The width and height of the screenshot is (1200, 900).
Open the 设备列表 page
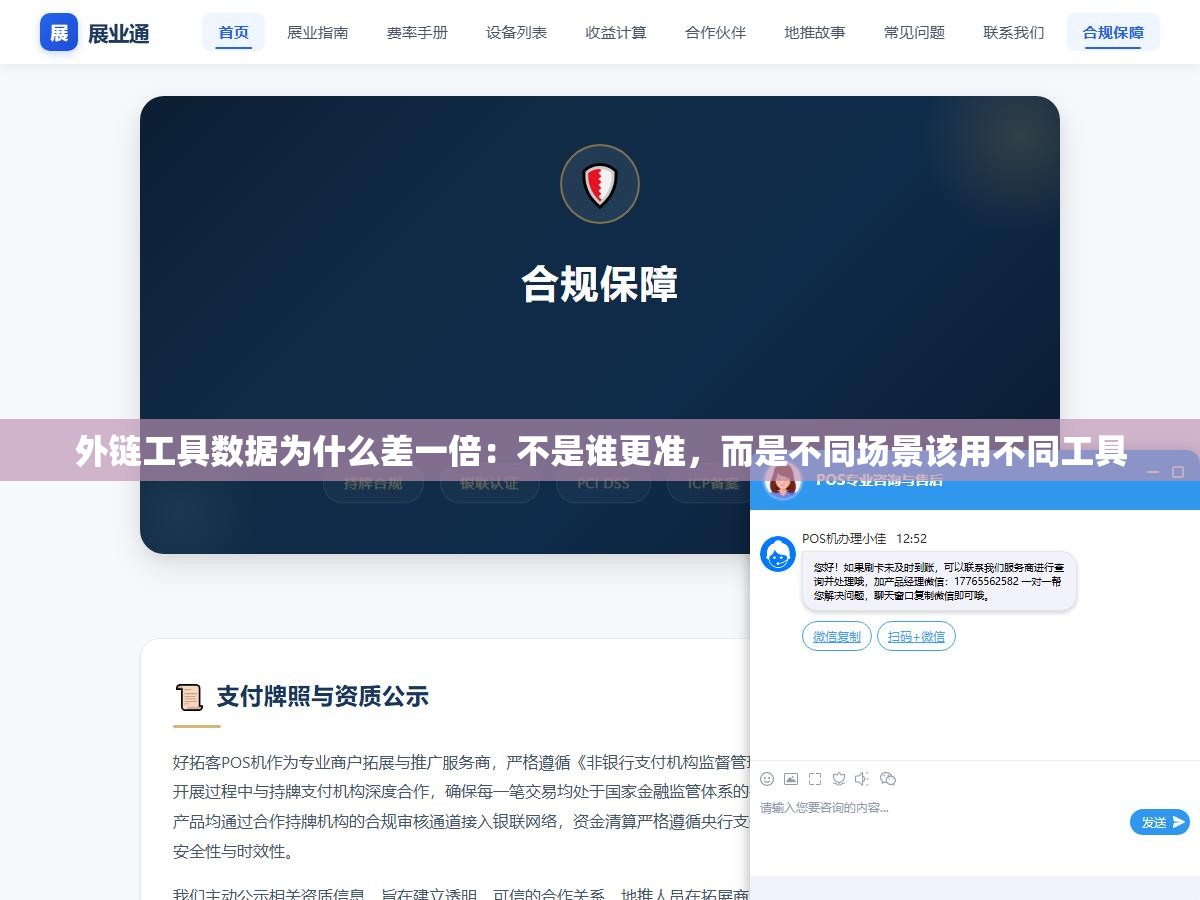tap(517, 32)
